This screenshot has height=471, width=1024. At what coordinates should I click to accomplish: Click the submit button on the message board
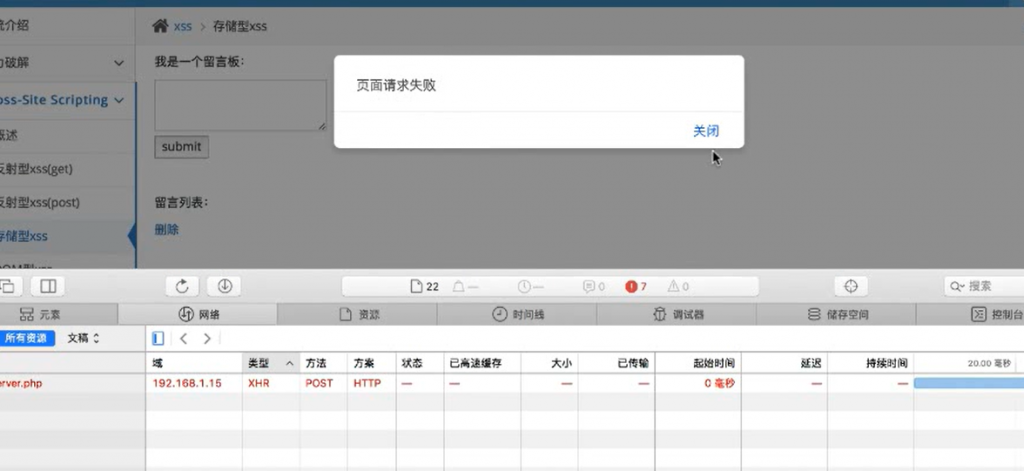(182, 147)
